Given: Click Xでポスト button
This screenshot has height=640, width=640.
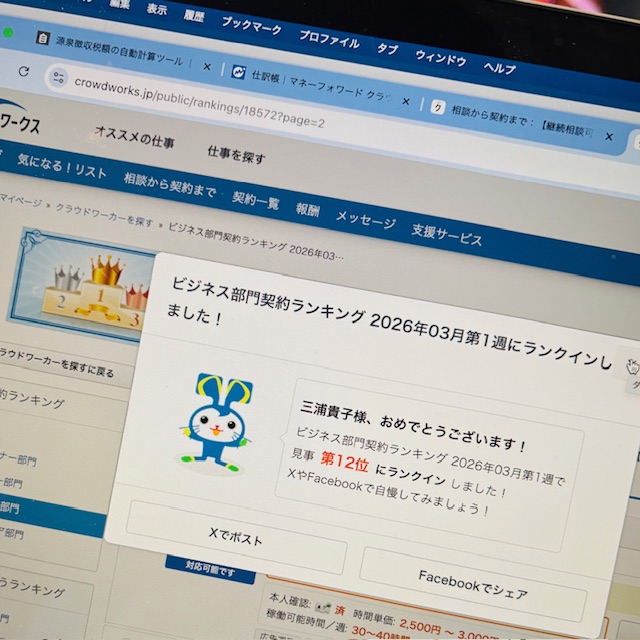Looking at the screenshot, I should tap(236, 537).
